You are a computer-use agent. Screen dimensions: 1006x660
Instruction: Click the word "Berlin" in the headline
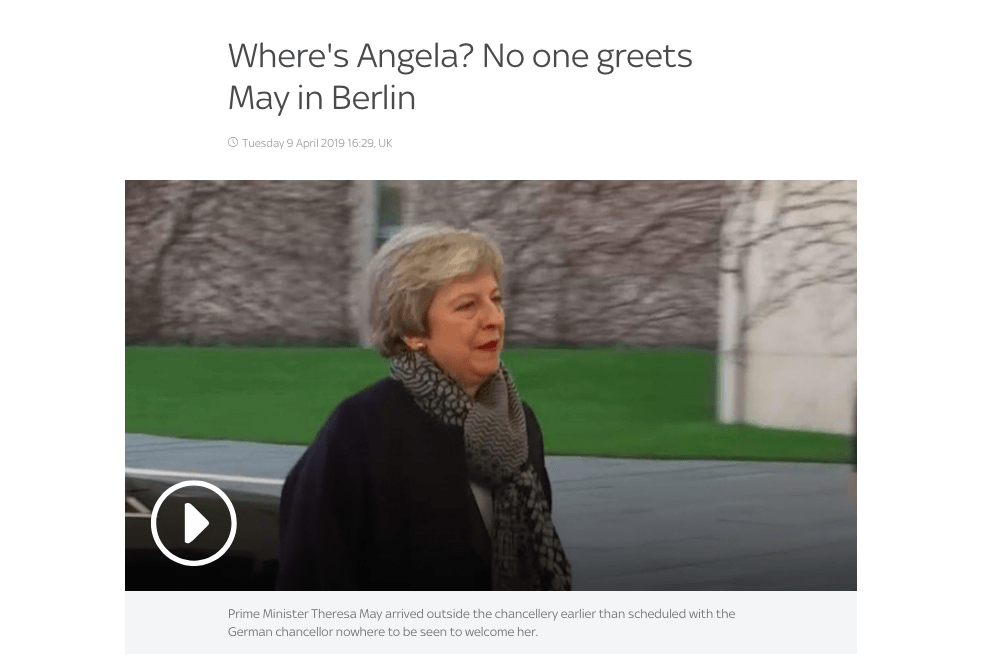coord(373,98)
